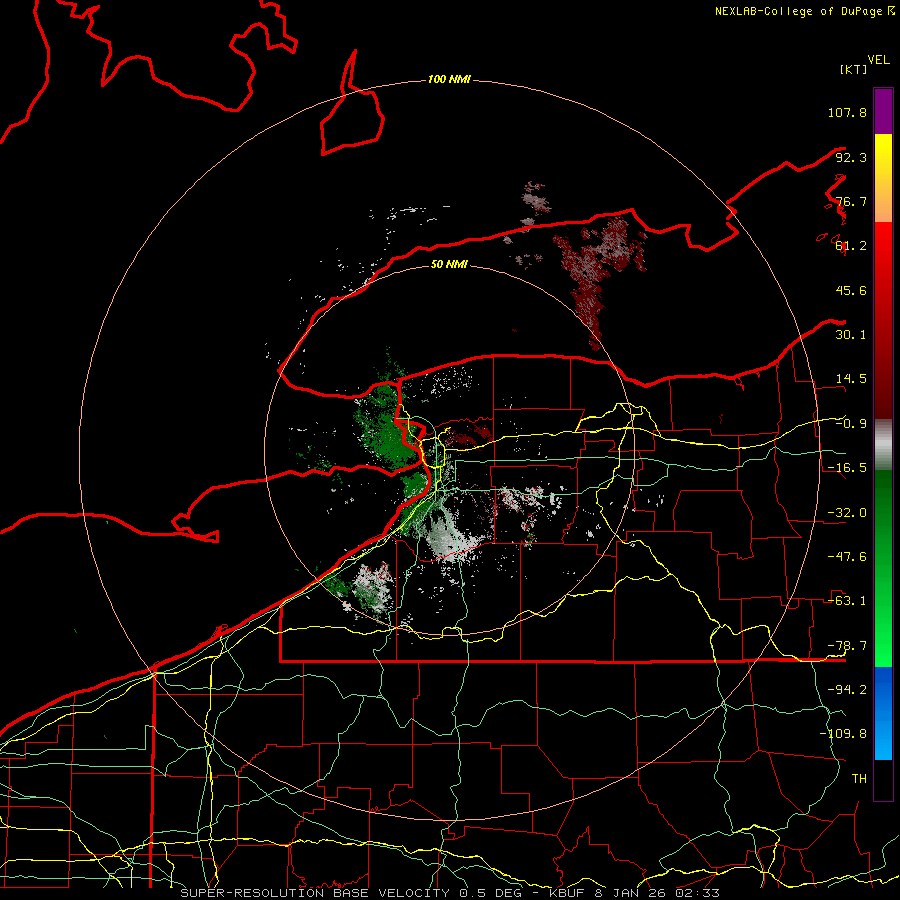Click the purple band of velocity color bar
The width and height of the screenshot is (900, 900).
[x=883, y=111]
